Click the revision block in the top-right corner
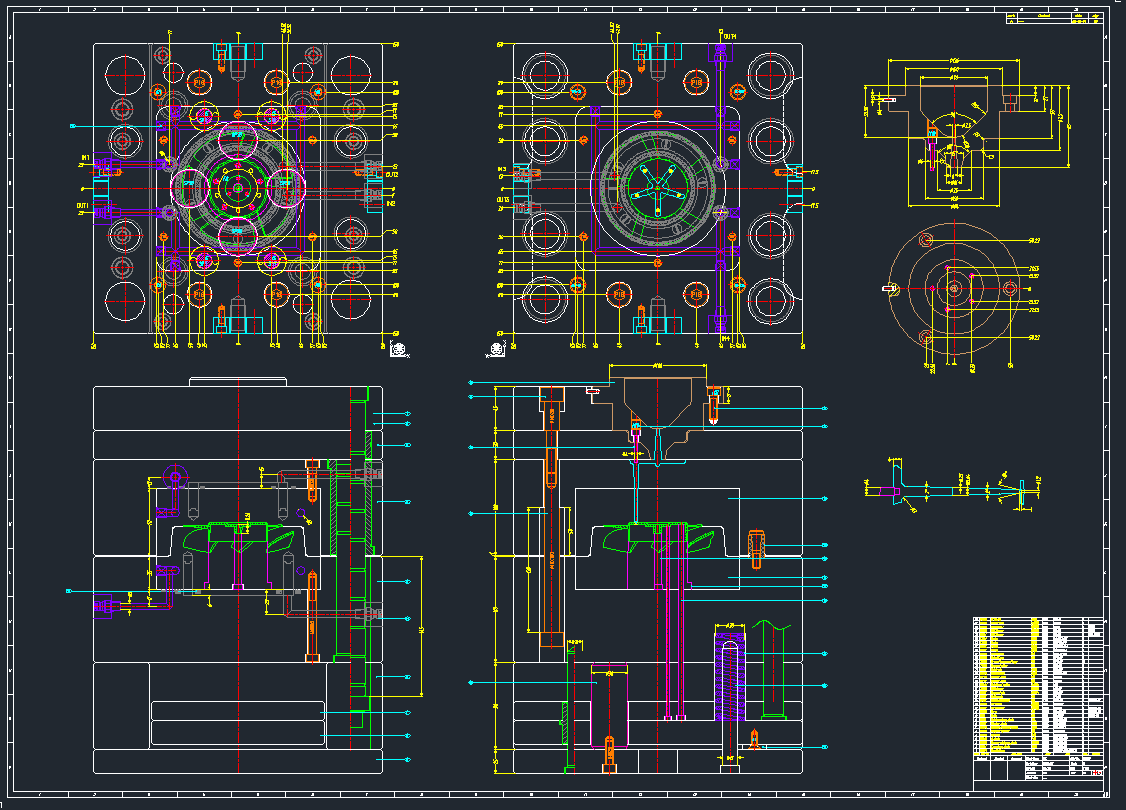This screenshot has width=1126, height=810. click(x=1054, y=18)
